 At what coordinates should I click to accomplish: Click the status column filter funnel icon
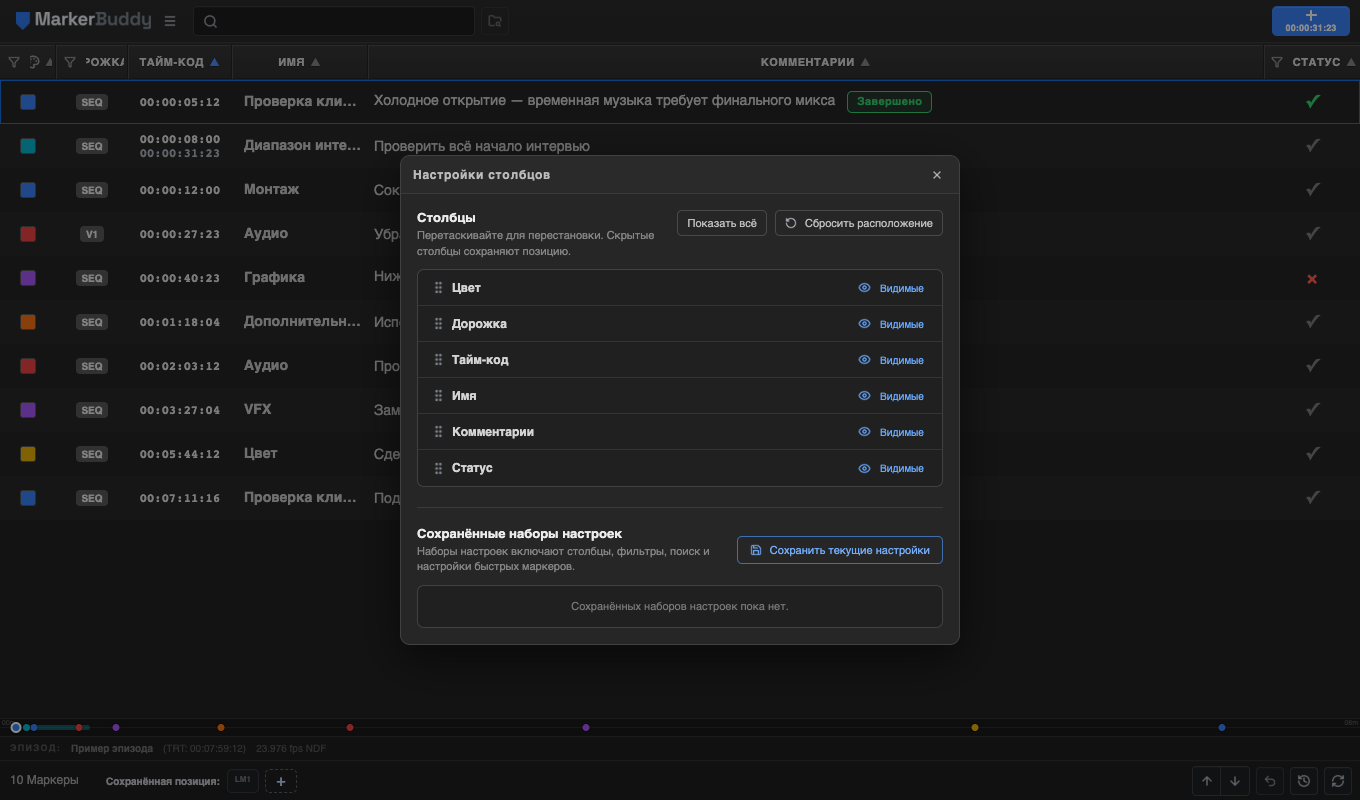click(x=1277, y=62)
